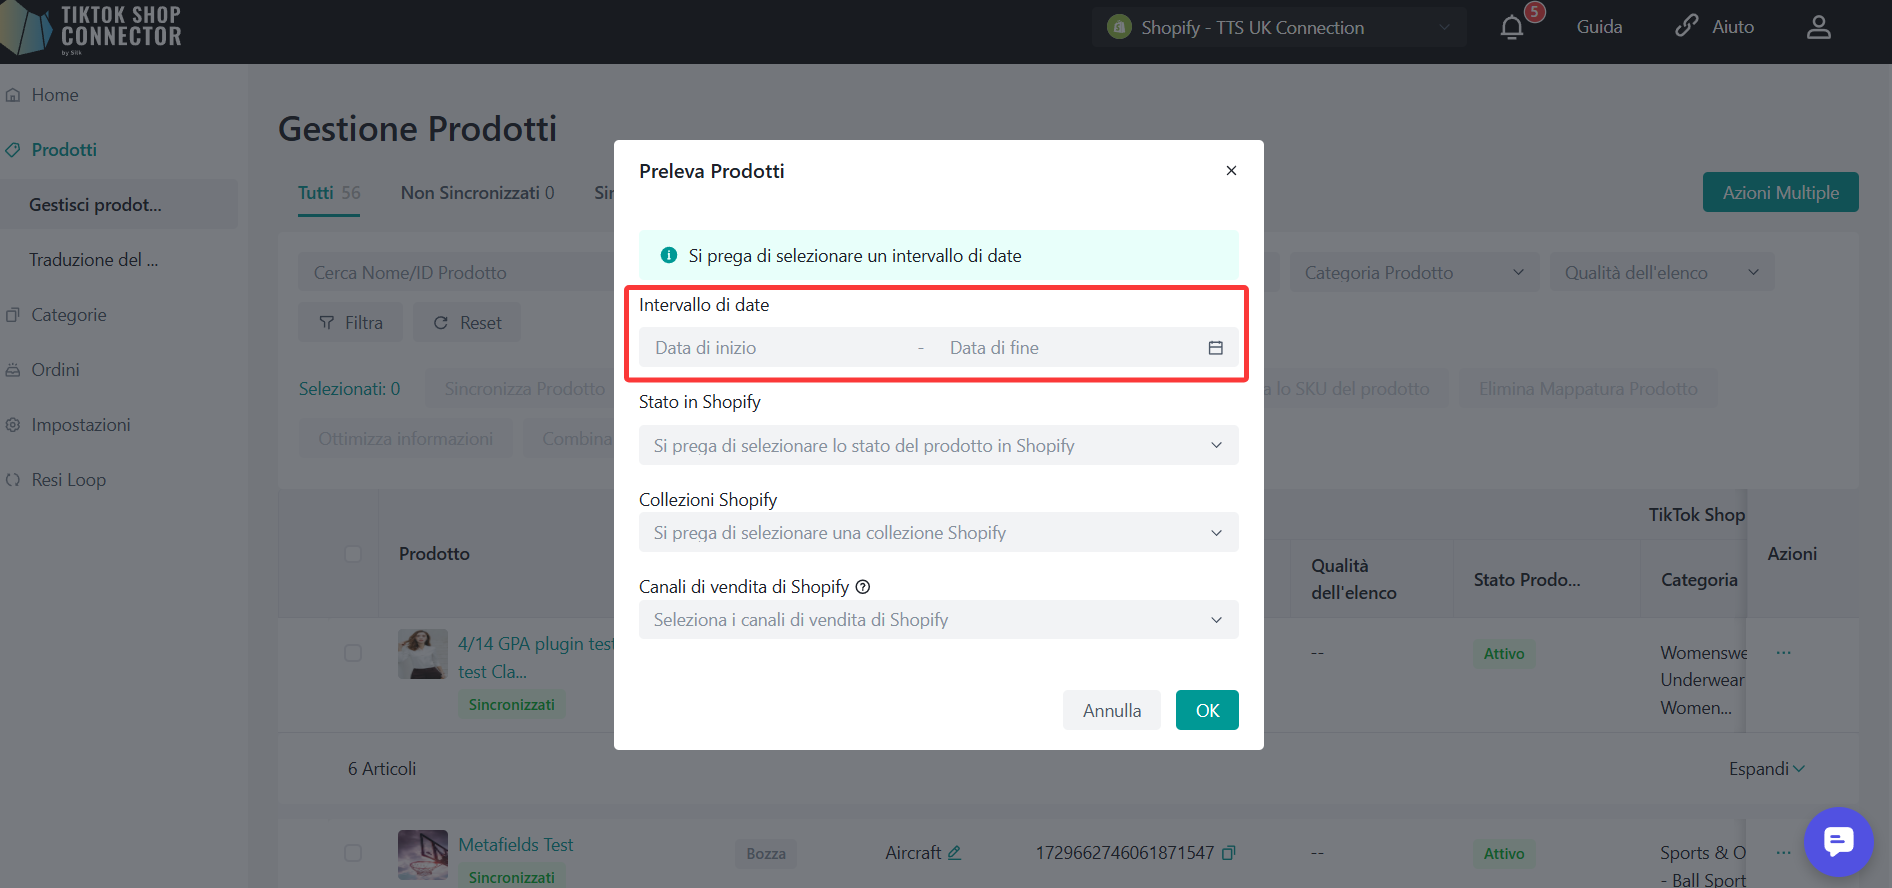Edit the Aircraft category pencil icon
Image resolution: width=1892 pixels, height=888 pixels.
(955, 853)
